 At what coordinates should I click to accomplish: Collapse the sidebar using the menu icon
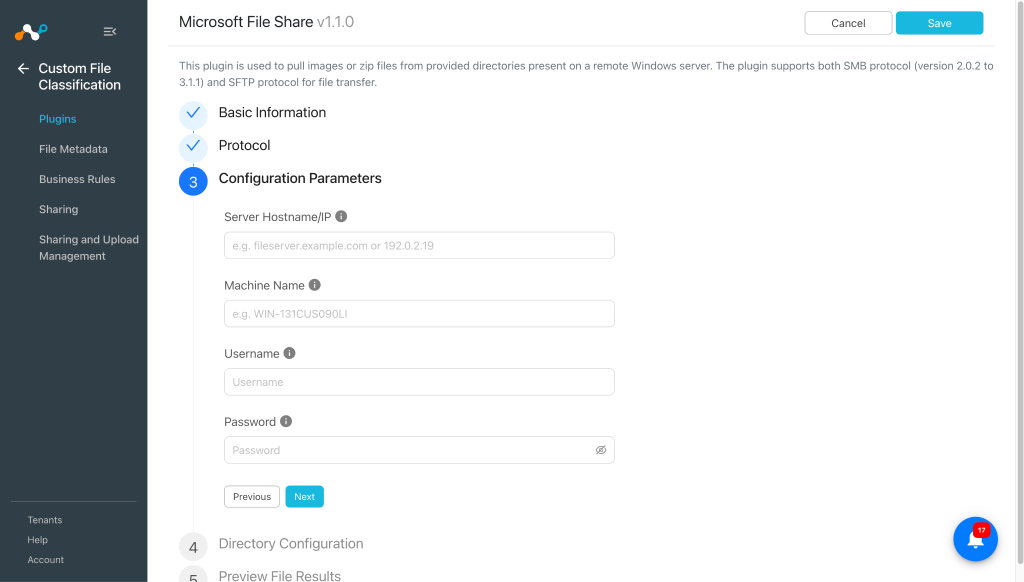point(110,31)
